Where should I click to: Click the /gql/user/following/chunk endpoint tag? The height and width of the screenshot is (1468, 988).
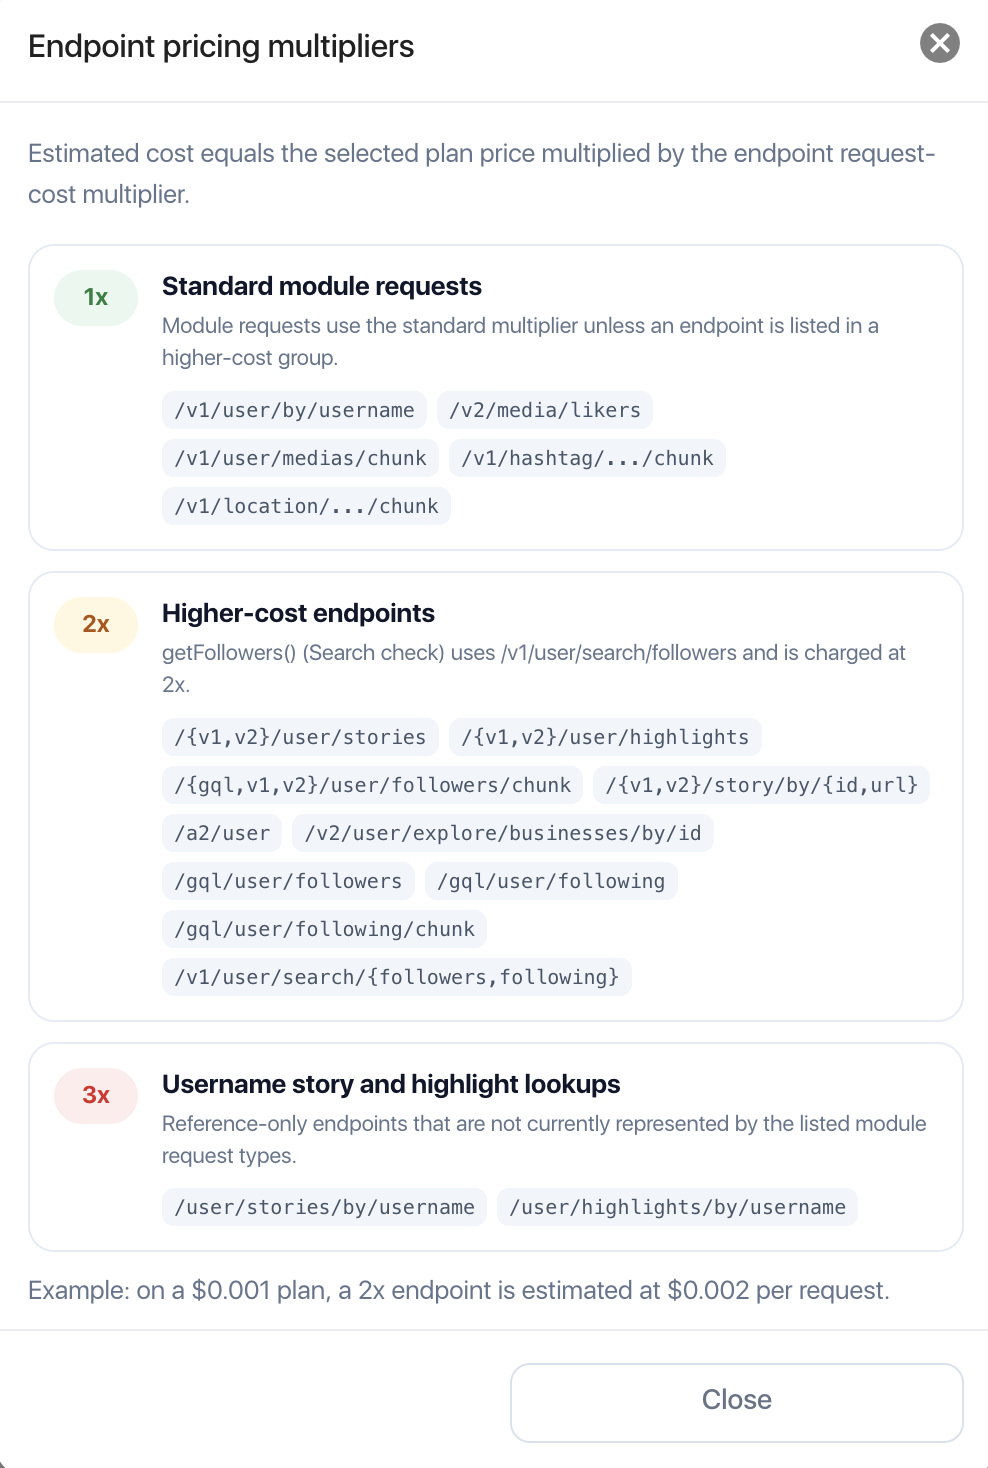[x=324, y=929]
